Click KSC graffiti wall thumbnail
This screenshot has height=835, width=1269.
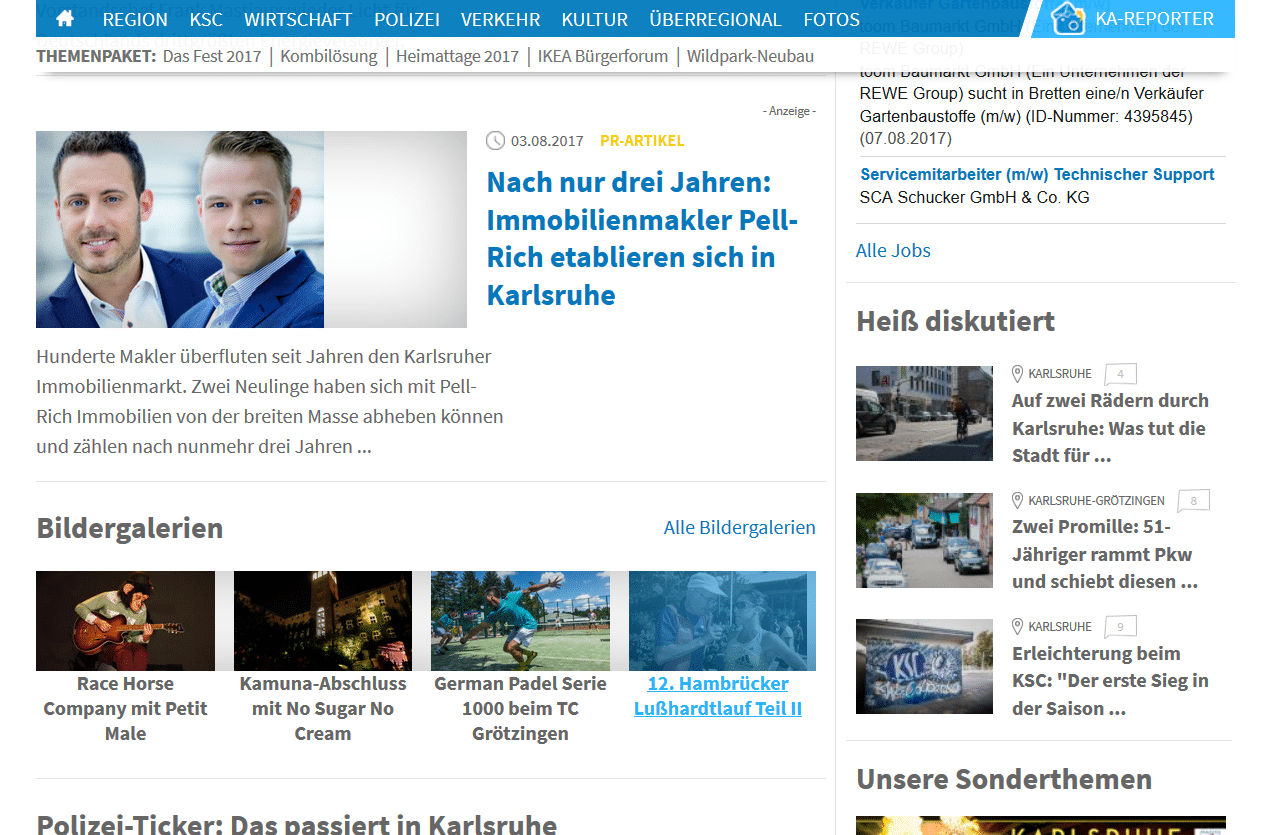click(x=924, y=666)
